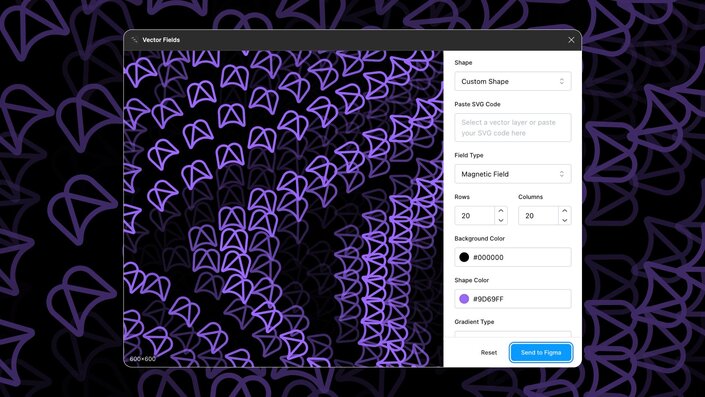Increase Rows with the up arrow
The image size is (705, 397).
[501, 211]
